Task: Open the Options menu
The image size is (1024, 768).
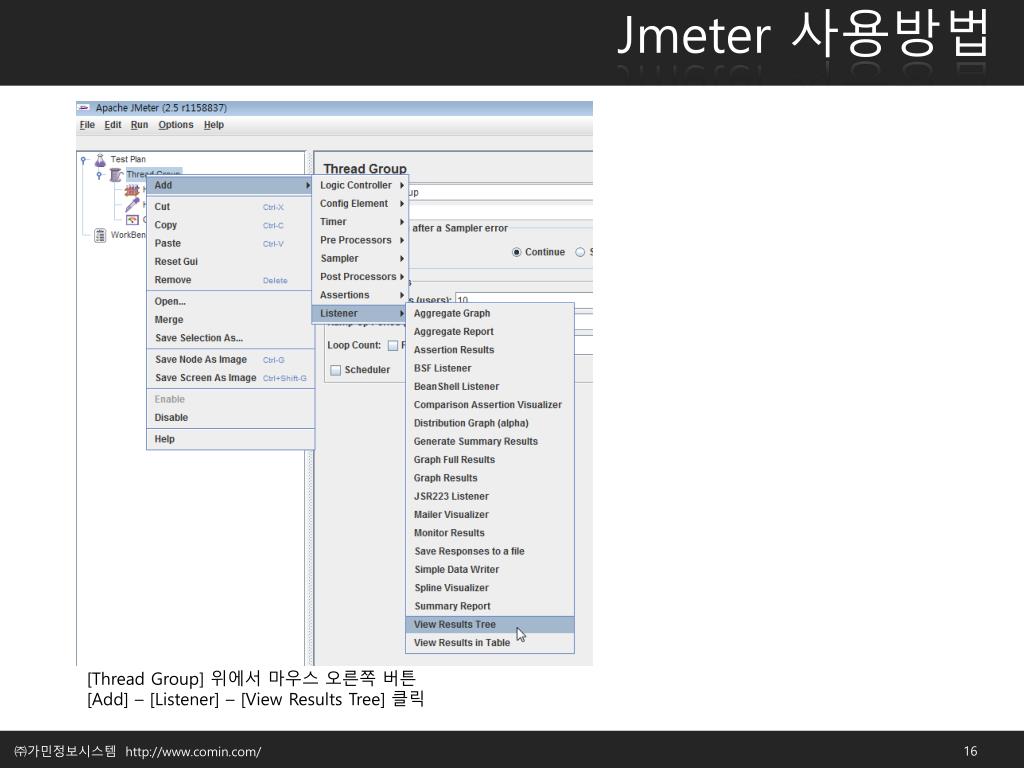Action: (x=176, y=125)
